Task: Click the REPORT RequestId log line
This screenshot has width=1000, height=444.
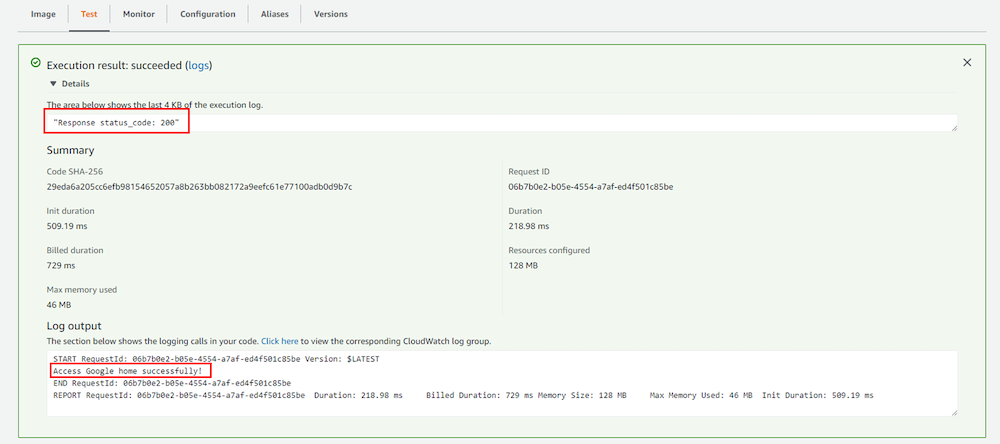Action: tap(460, 395)
